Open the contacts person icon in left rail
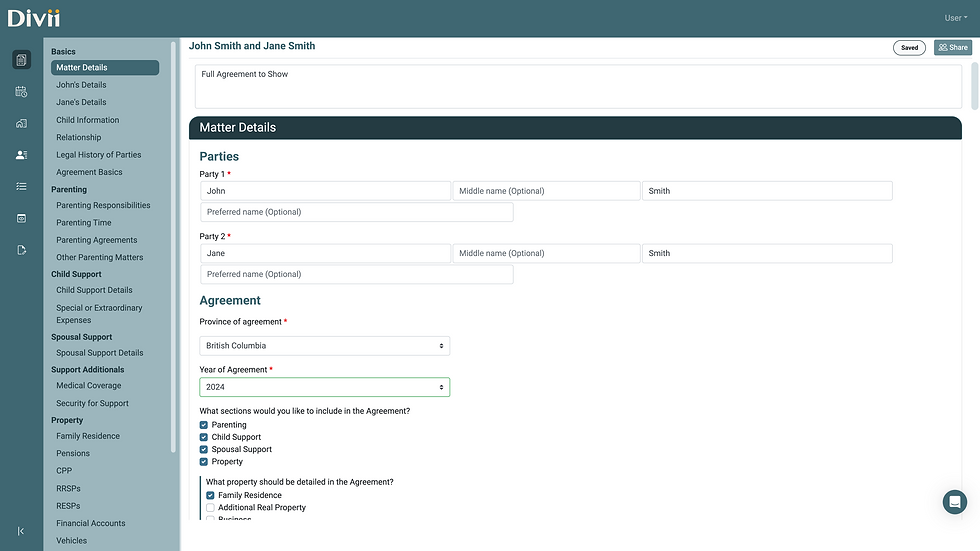 click(21, 155)
